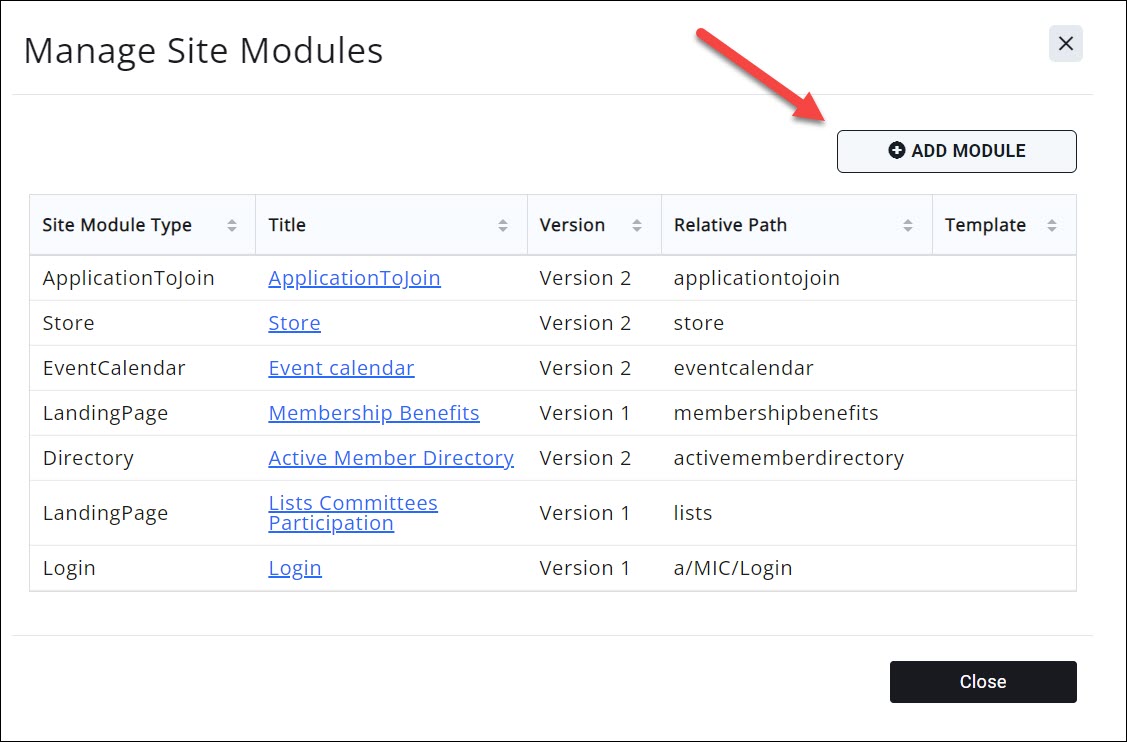Image resolution: width=1127 pixels, height=742 pixels.
Task: Sort the Relative Path column using arrows
Action: (908, 226)
